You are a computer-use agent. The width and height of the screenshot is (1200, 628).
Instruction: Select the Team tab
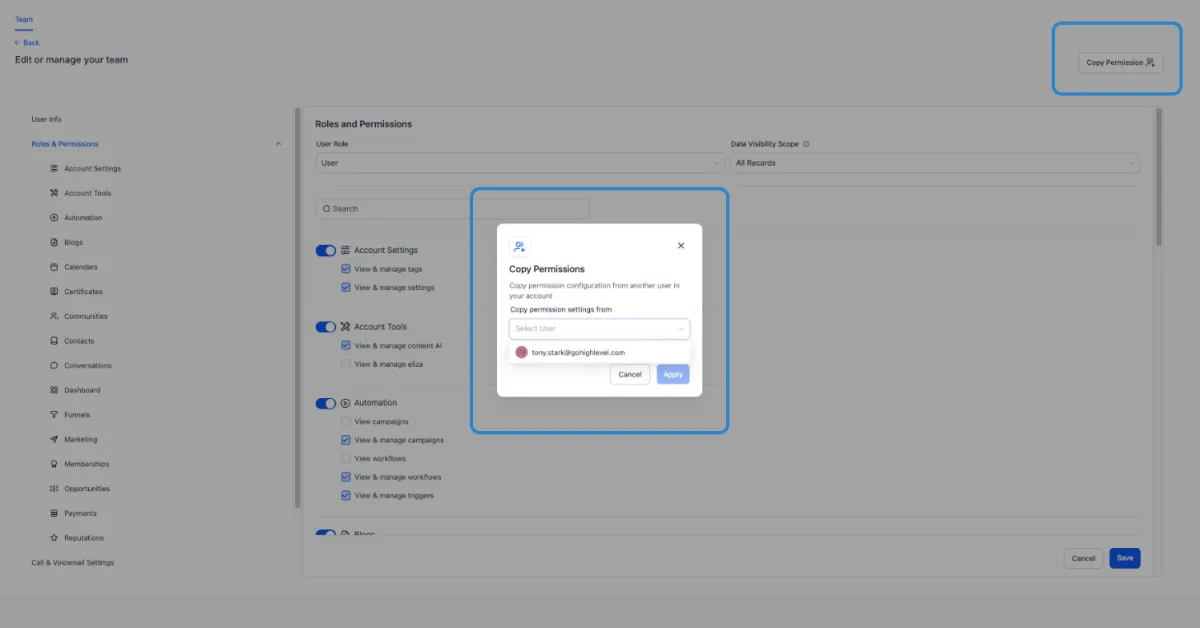tap(24, 20)
